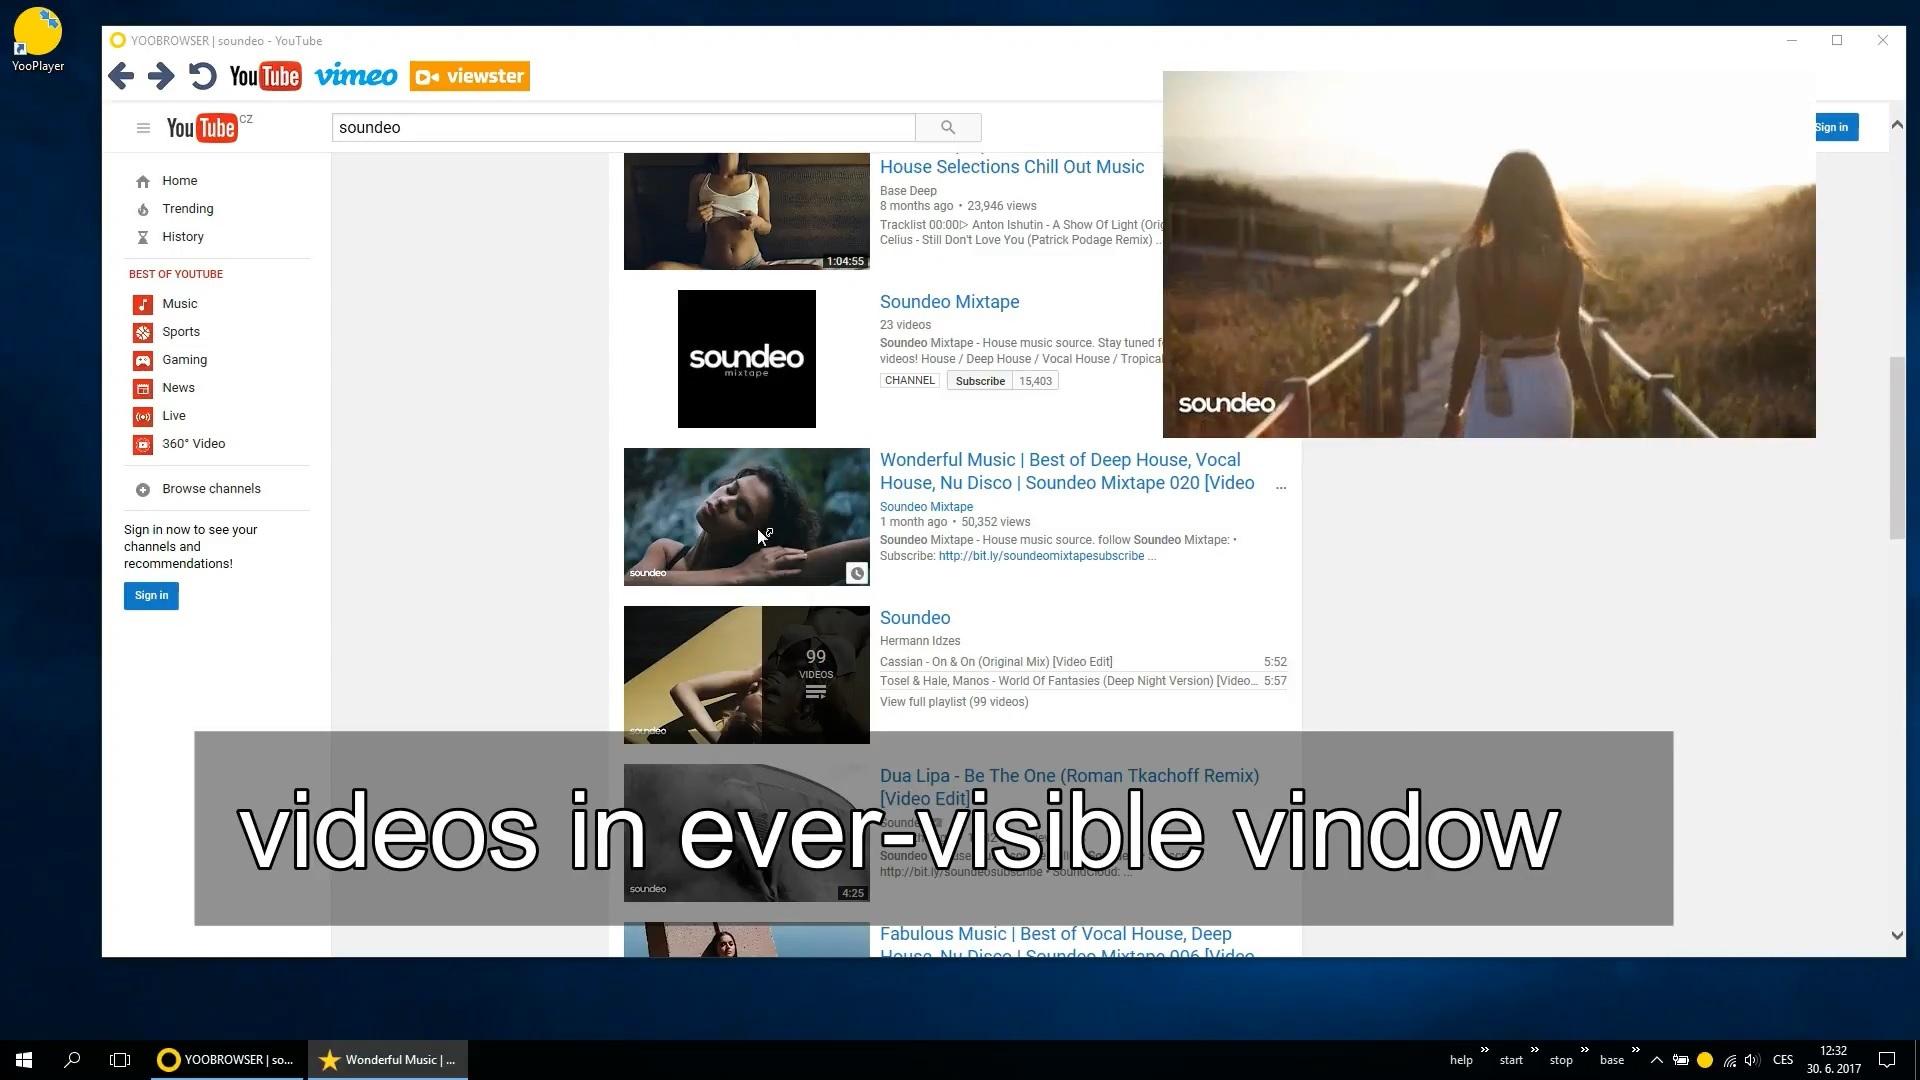Open History hourglass icon in sidebar
Image resolution: width=1920 pixels, height=1080 pixels.
(143, 237)
